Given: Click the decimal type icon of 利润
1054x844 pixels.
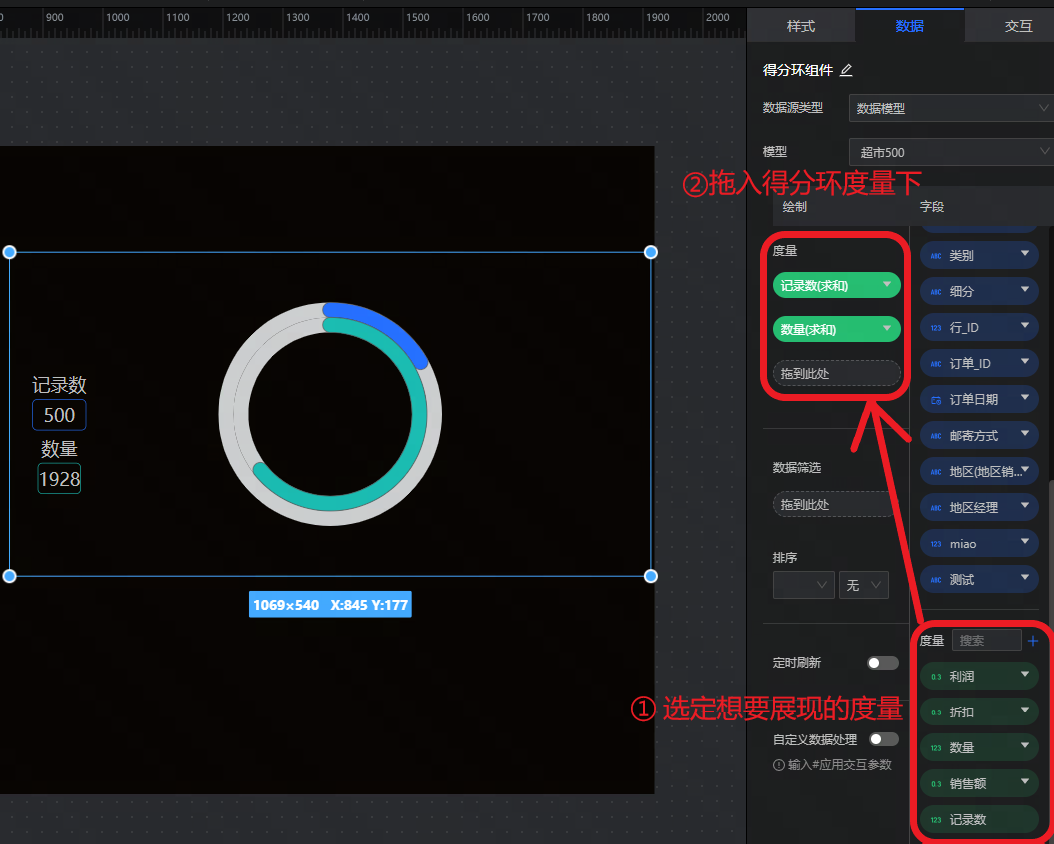Looking at the screenshot, I should (936, 677).
